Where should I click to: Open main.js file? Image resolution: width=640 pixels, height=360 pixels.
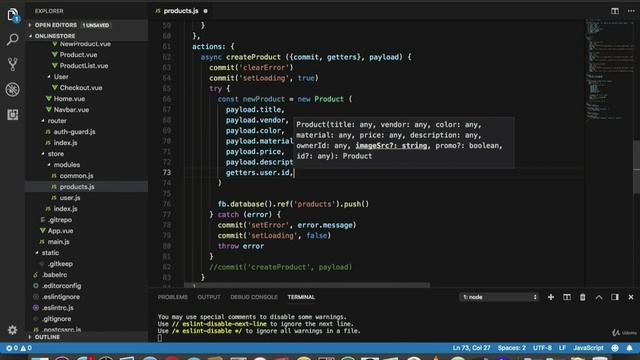pos(58,242)
